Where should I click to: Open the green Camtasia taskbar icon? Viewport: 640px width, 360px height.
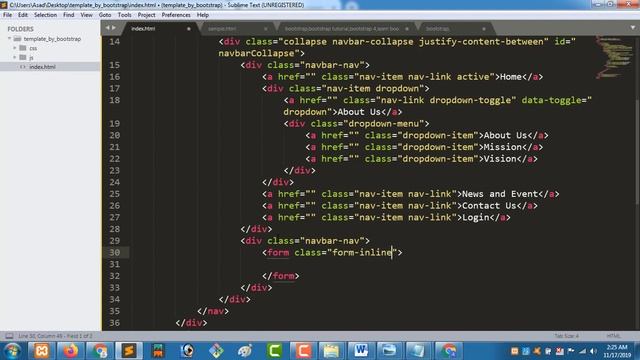[x=275, y=351]
